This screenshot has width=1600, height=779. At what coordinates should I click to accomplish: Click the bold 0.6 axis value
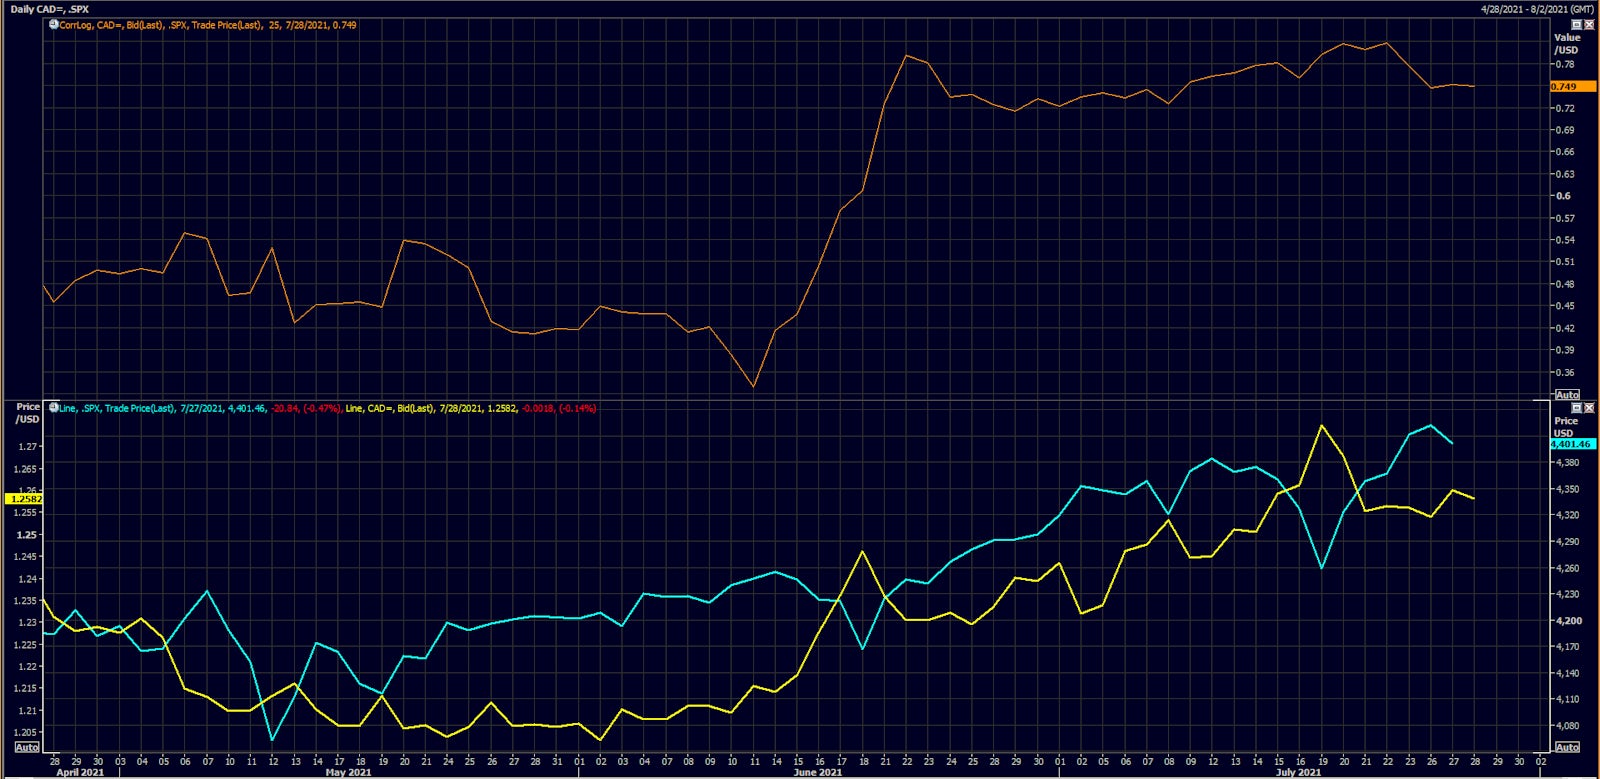[1563, 196]
